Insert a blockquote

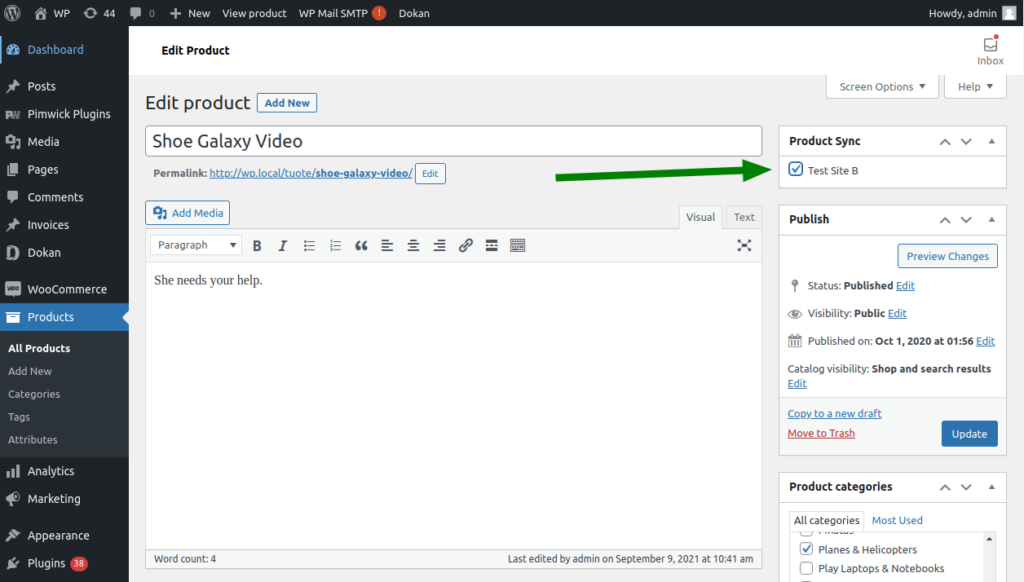(x=361, y=245)
